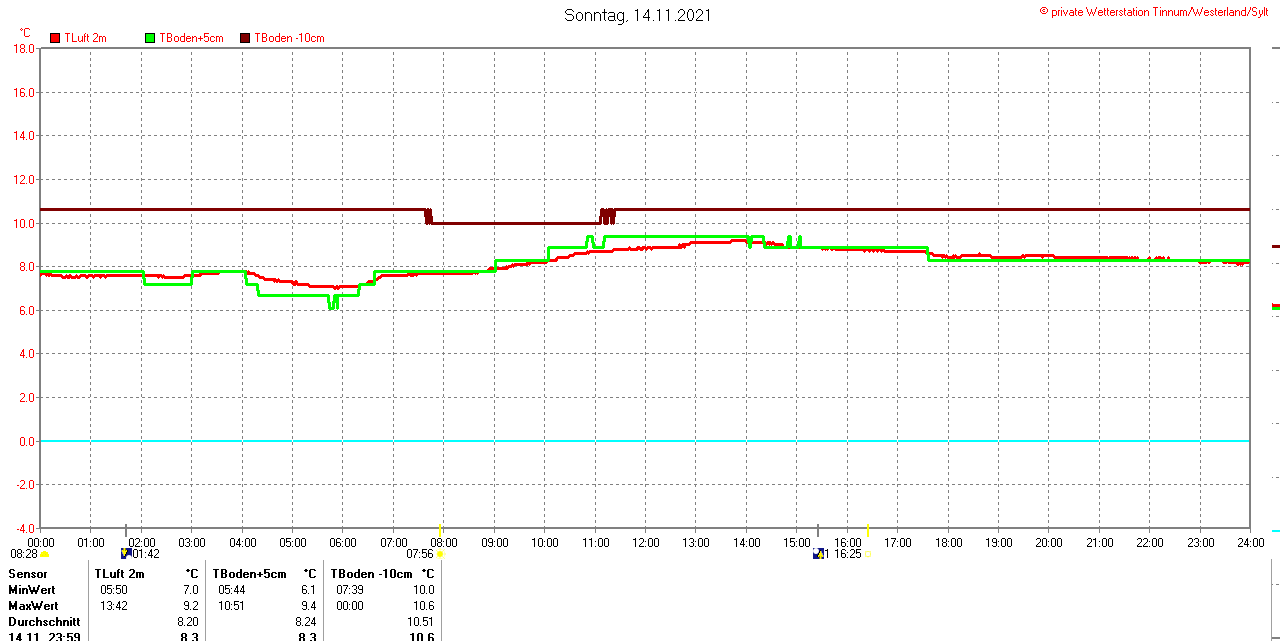Image resolution: width=1280 pixels, height=641 pixels.
Task: Click the green TBoden+5cm legend square
Action: click(150, 38)
